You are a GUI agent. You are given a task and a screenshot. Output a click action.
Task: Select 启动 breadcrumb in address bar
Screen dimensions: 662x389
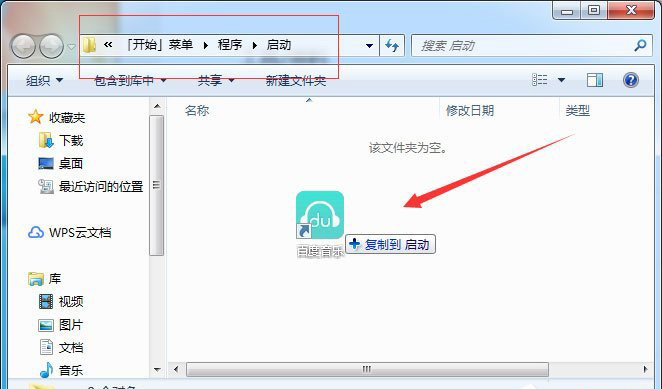click(x=279, y=44)
